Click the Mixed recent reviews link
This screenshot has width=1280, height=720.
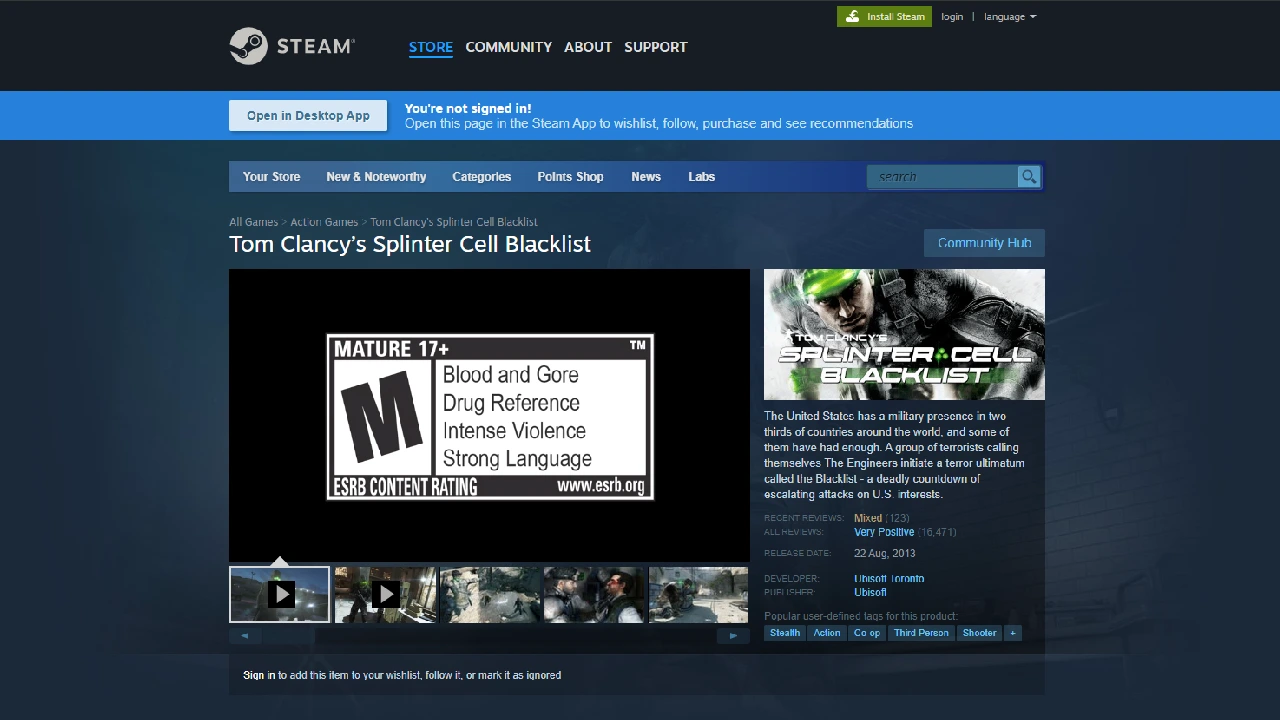click(867, 518)
